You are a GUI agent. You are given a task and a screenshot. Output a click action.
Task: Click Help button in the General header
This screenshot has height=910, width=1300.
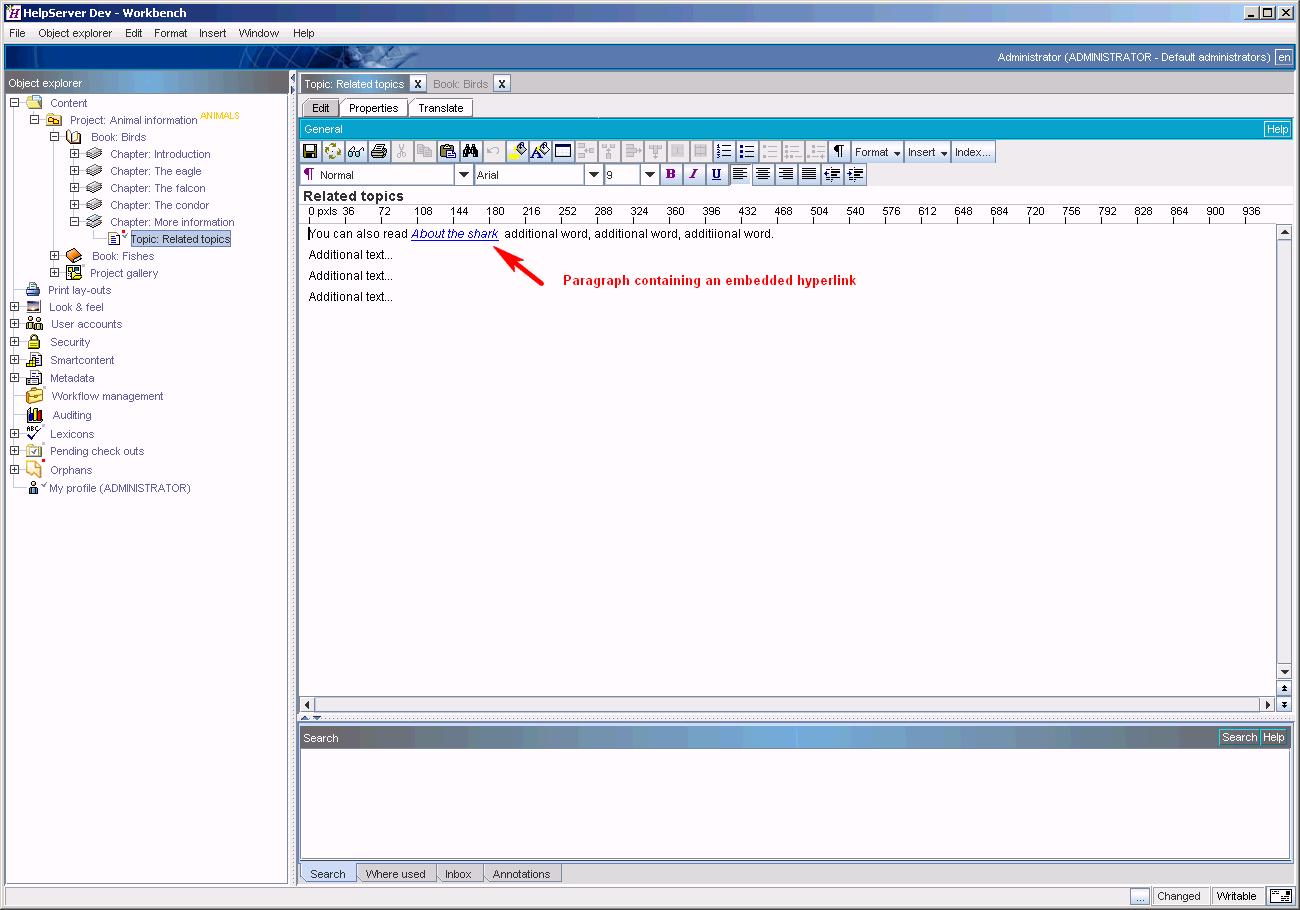coord(1277,129)
